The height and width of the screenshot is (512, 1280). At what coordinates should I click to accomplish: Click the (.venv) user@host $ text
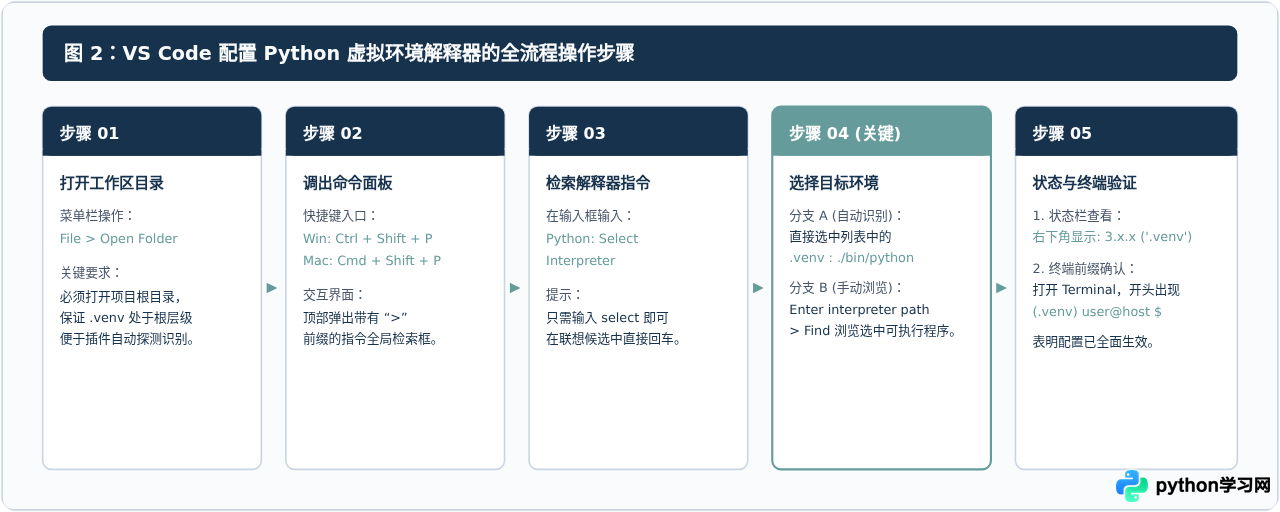1097,312
